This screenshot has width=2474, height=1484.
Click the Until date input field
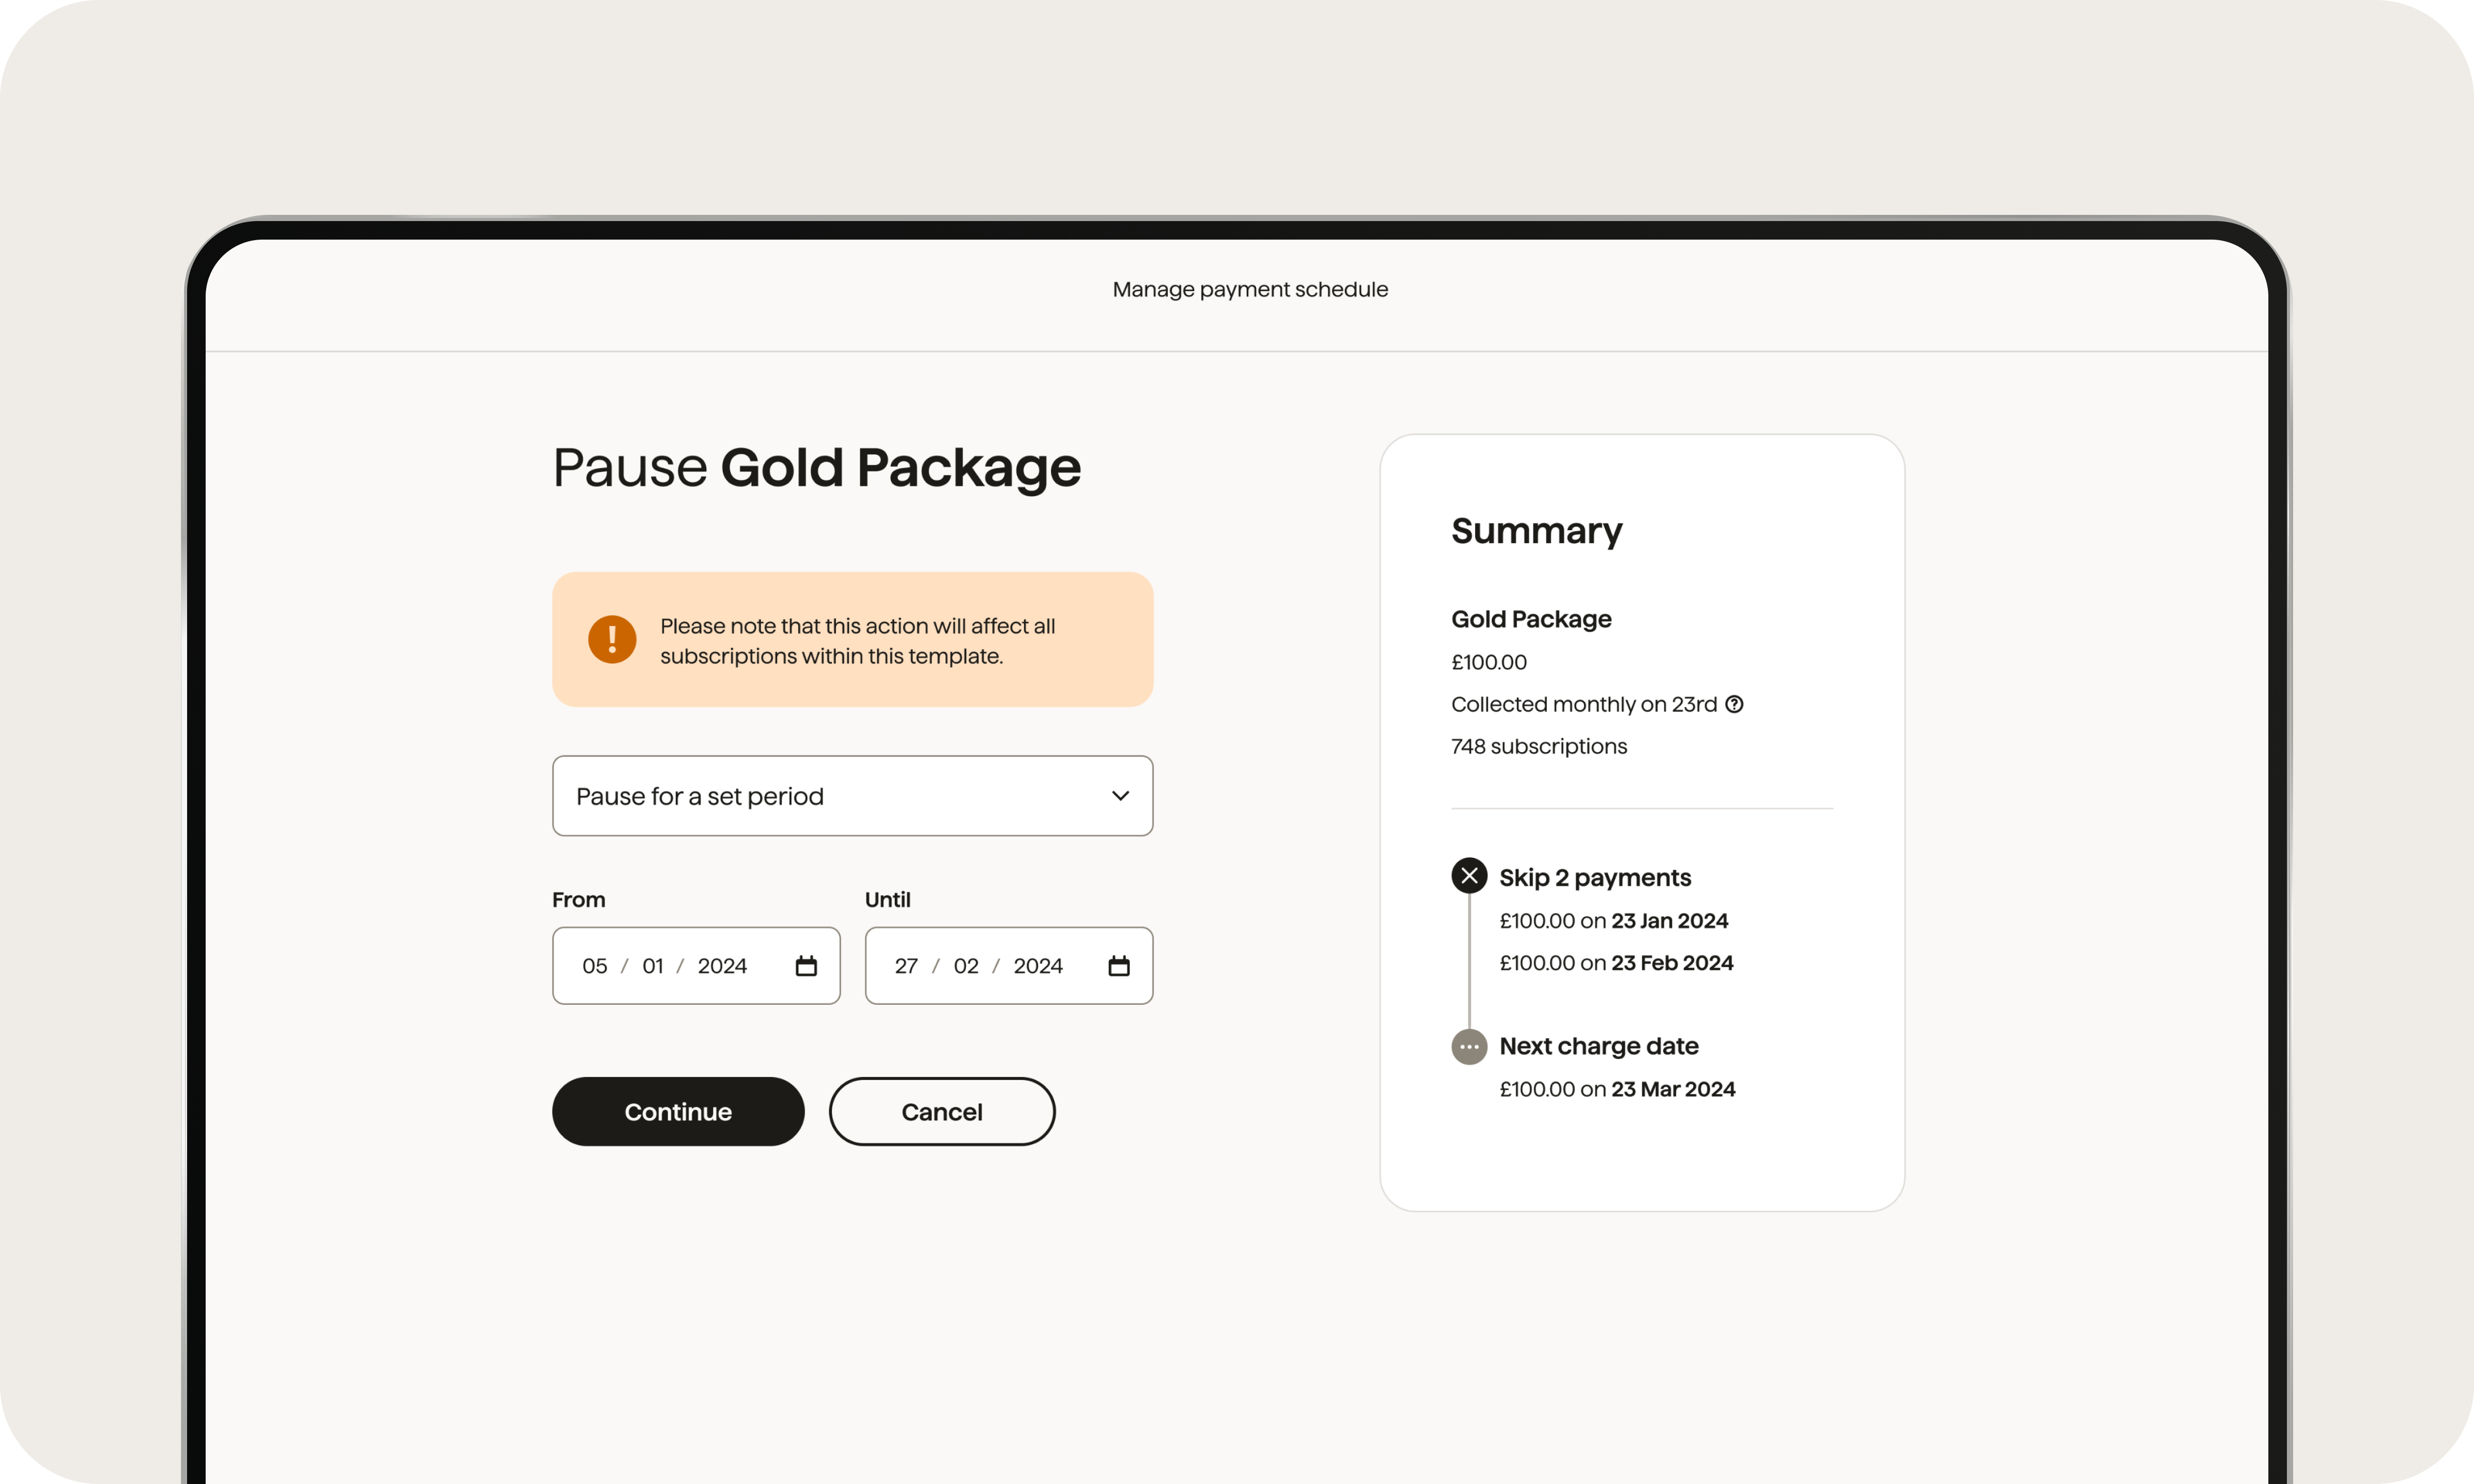1009,965
